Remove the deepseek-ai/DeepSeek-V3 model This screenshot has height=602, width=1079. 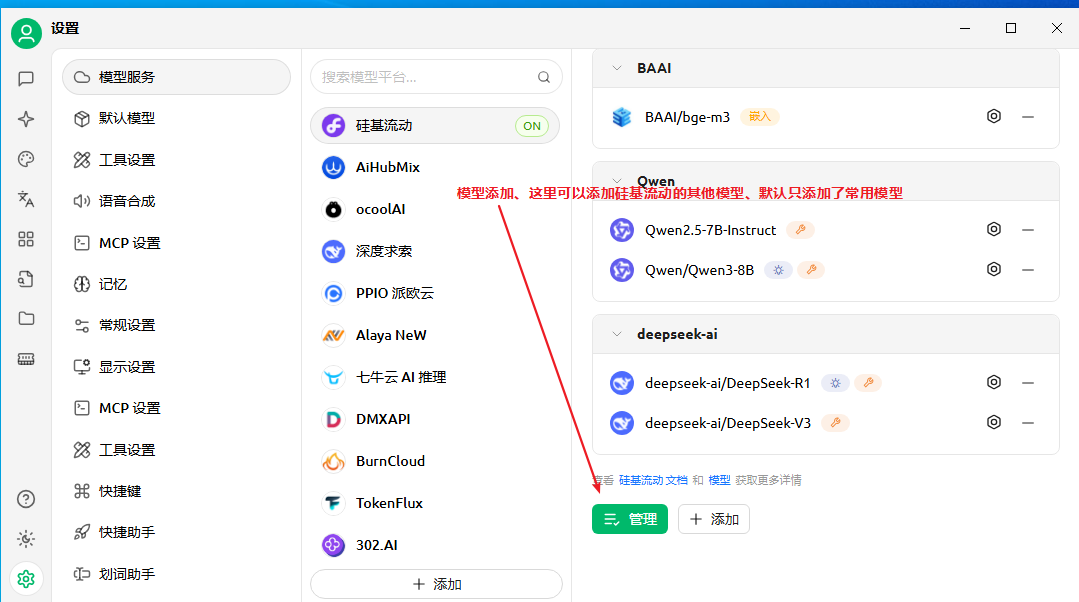pos(1027,423)
